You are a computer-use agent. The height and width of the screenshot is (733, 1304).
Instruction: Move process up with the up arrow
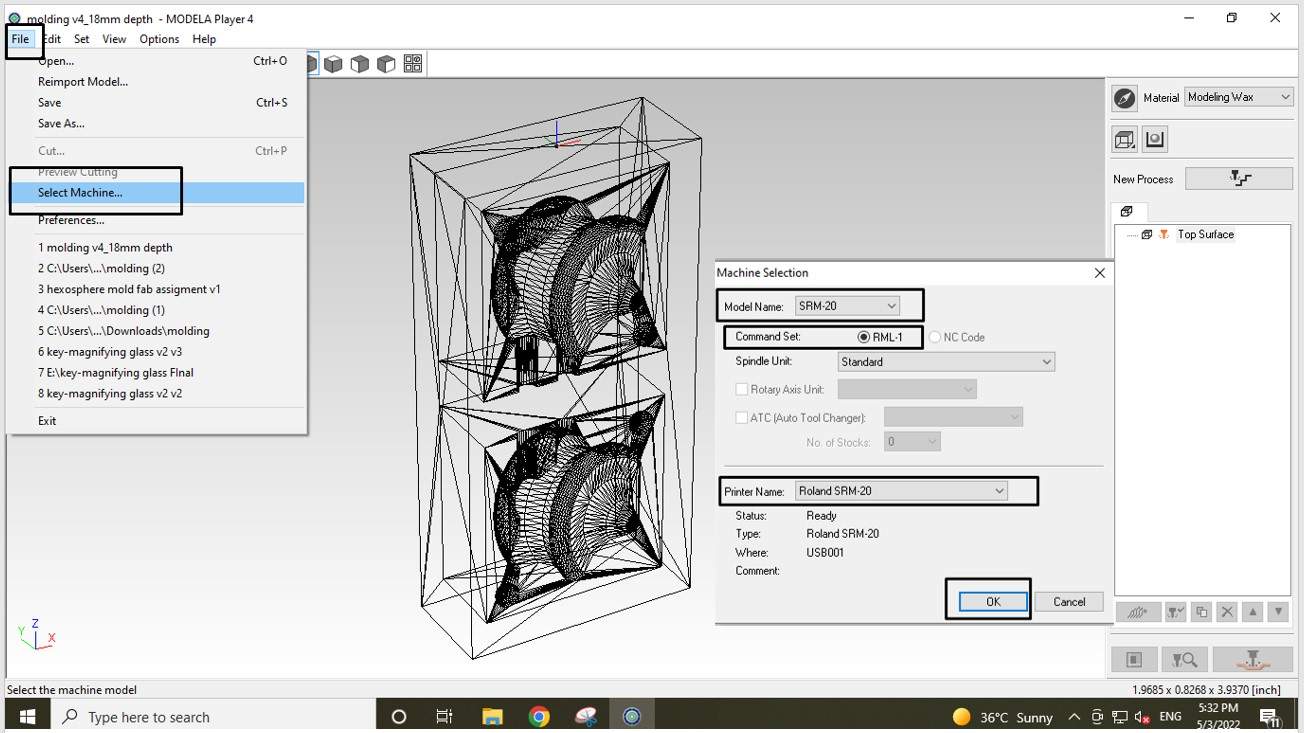coord(1253,612)
